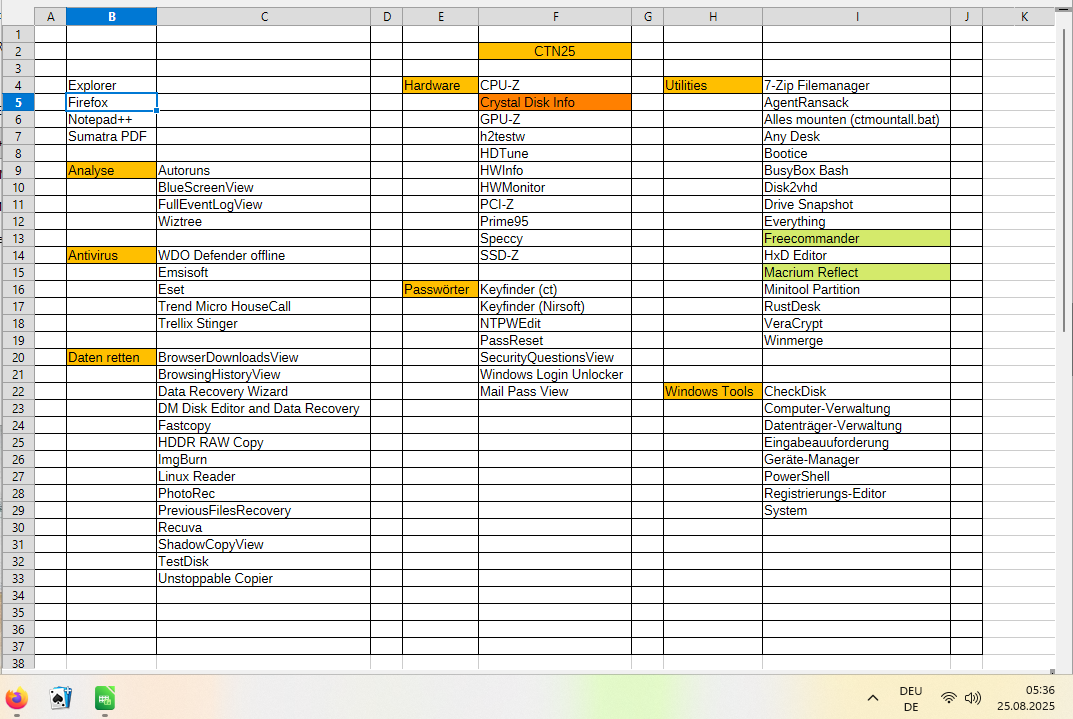Switch keyboard language DEU DE
The image size is (1073, 719).
tap(911, 698)
